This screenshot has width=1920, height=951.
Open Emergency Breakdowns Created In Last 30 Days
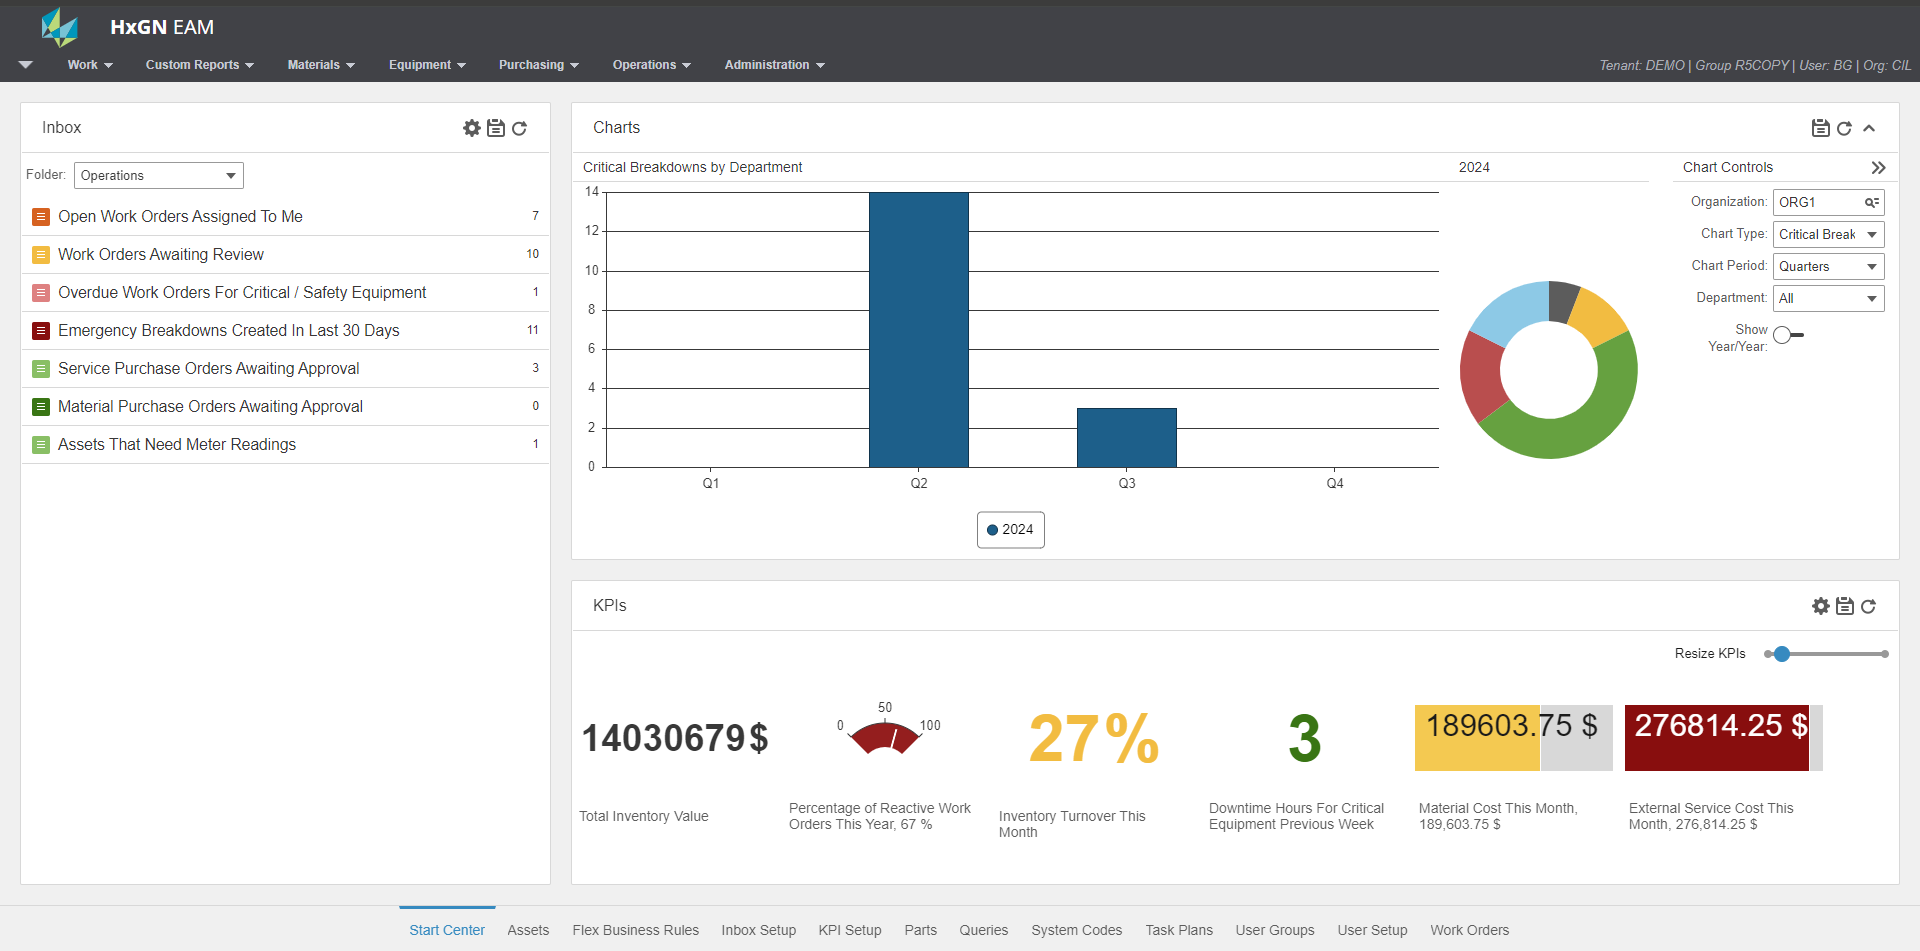[x=229, y=331]
